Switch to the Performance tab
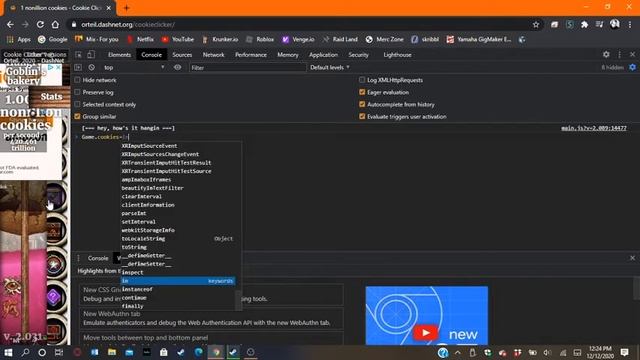Viewport: 640px width, 360px height. click(x=251, y=55)
